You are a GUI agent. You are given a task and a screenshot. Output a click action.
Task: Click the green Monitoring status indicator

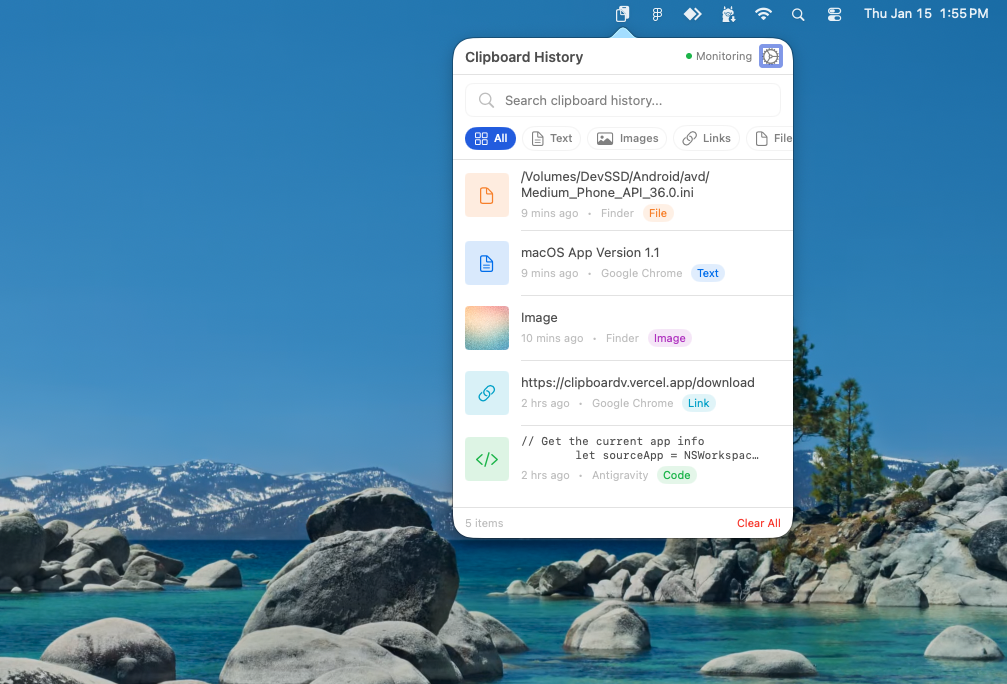[x=690, y=56]
